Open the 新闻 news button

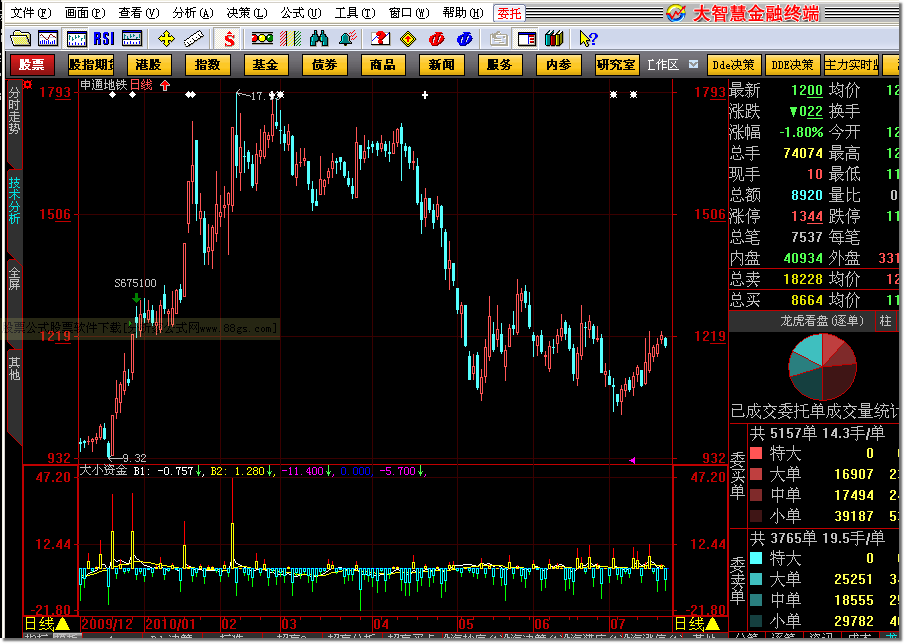click(x=441, y=65)
